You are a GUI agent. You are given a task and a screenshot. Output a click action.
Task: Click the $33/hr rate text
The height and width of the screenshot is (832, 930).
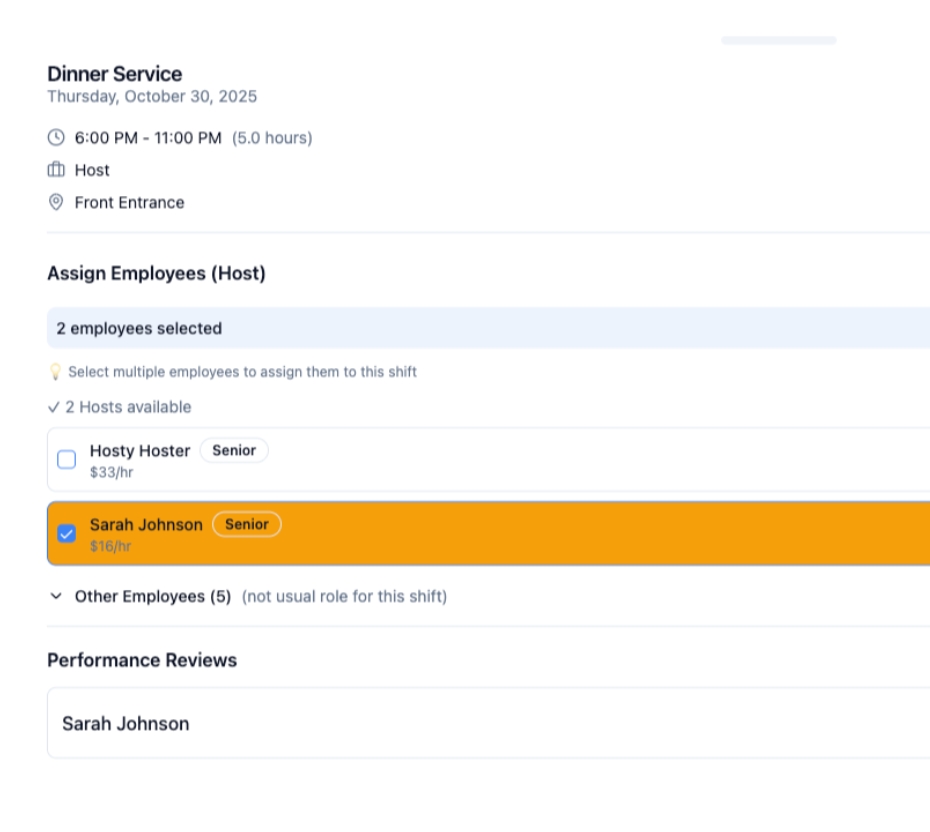(111, 472)
